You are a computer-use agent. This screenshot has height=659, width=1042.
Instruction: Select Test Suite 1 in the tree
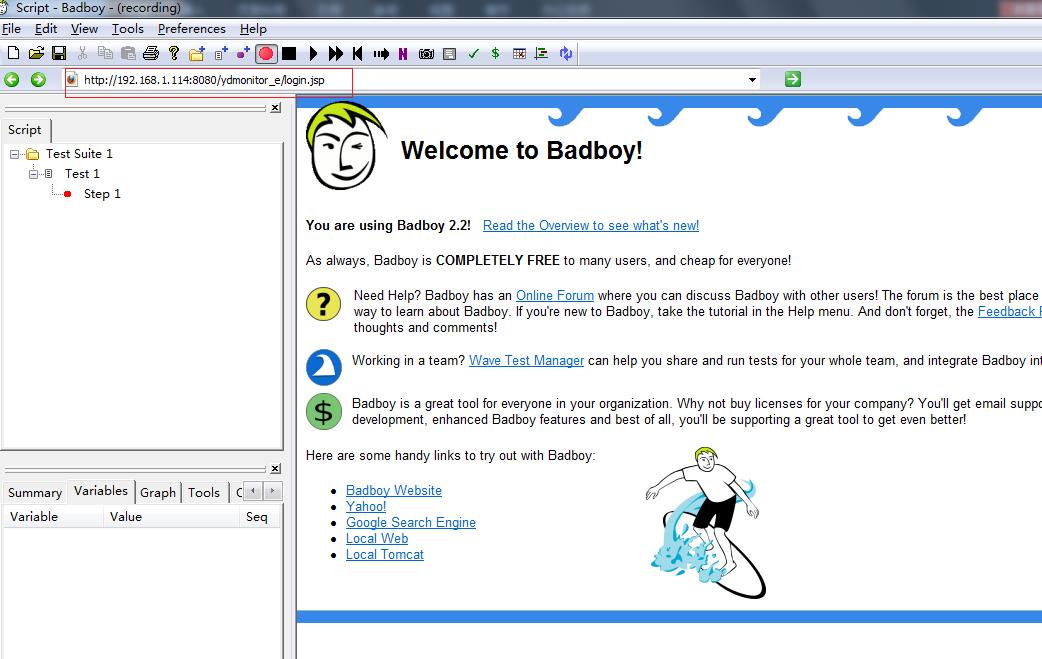(79, 153)
